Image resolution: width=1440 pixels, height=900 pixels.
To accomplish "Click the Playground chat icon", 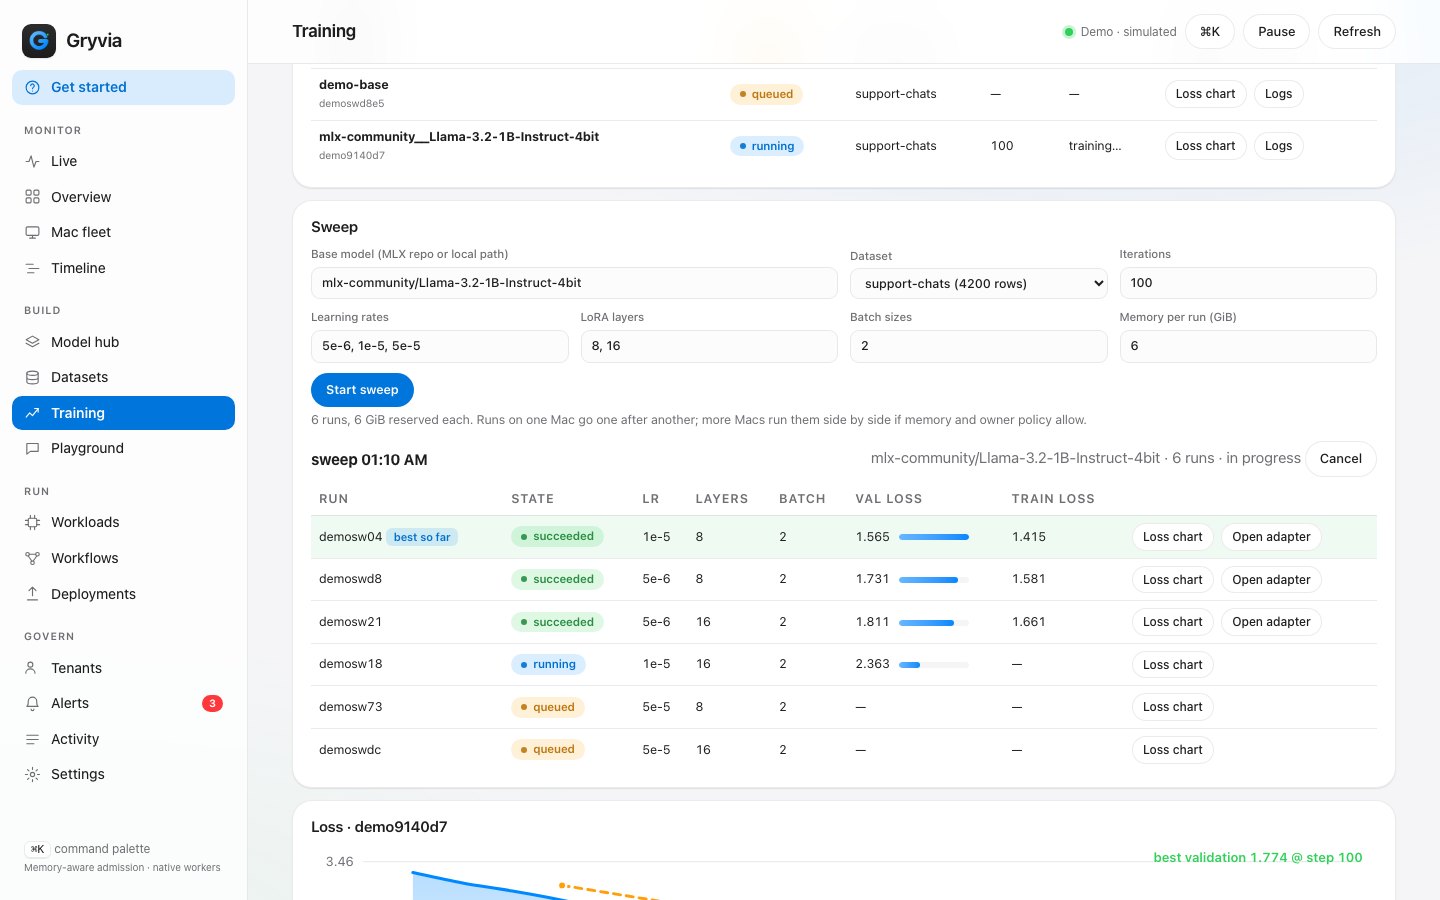I will coord(33,448).
